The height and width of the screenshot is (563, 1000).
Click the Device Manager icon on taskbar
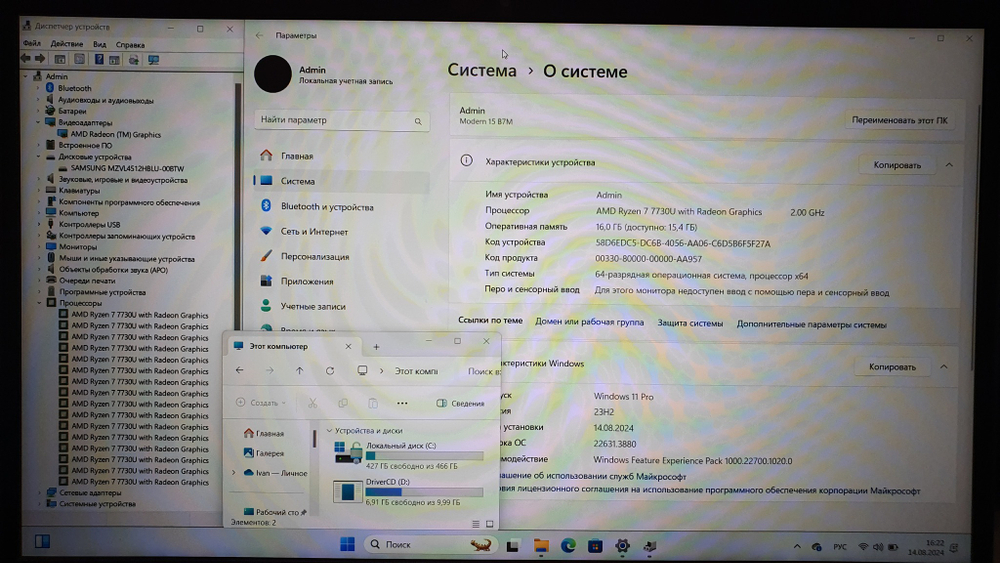tap(650, 546)
